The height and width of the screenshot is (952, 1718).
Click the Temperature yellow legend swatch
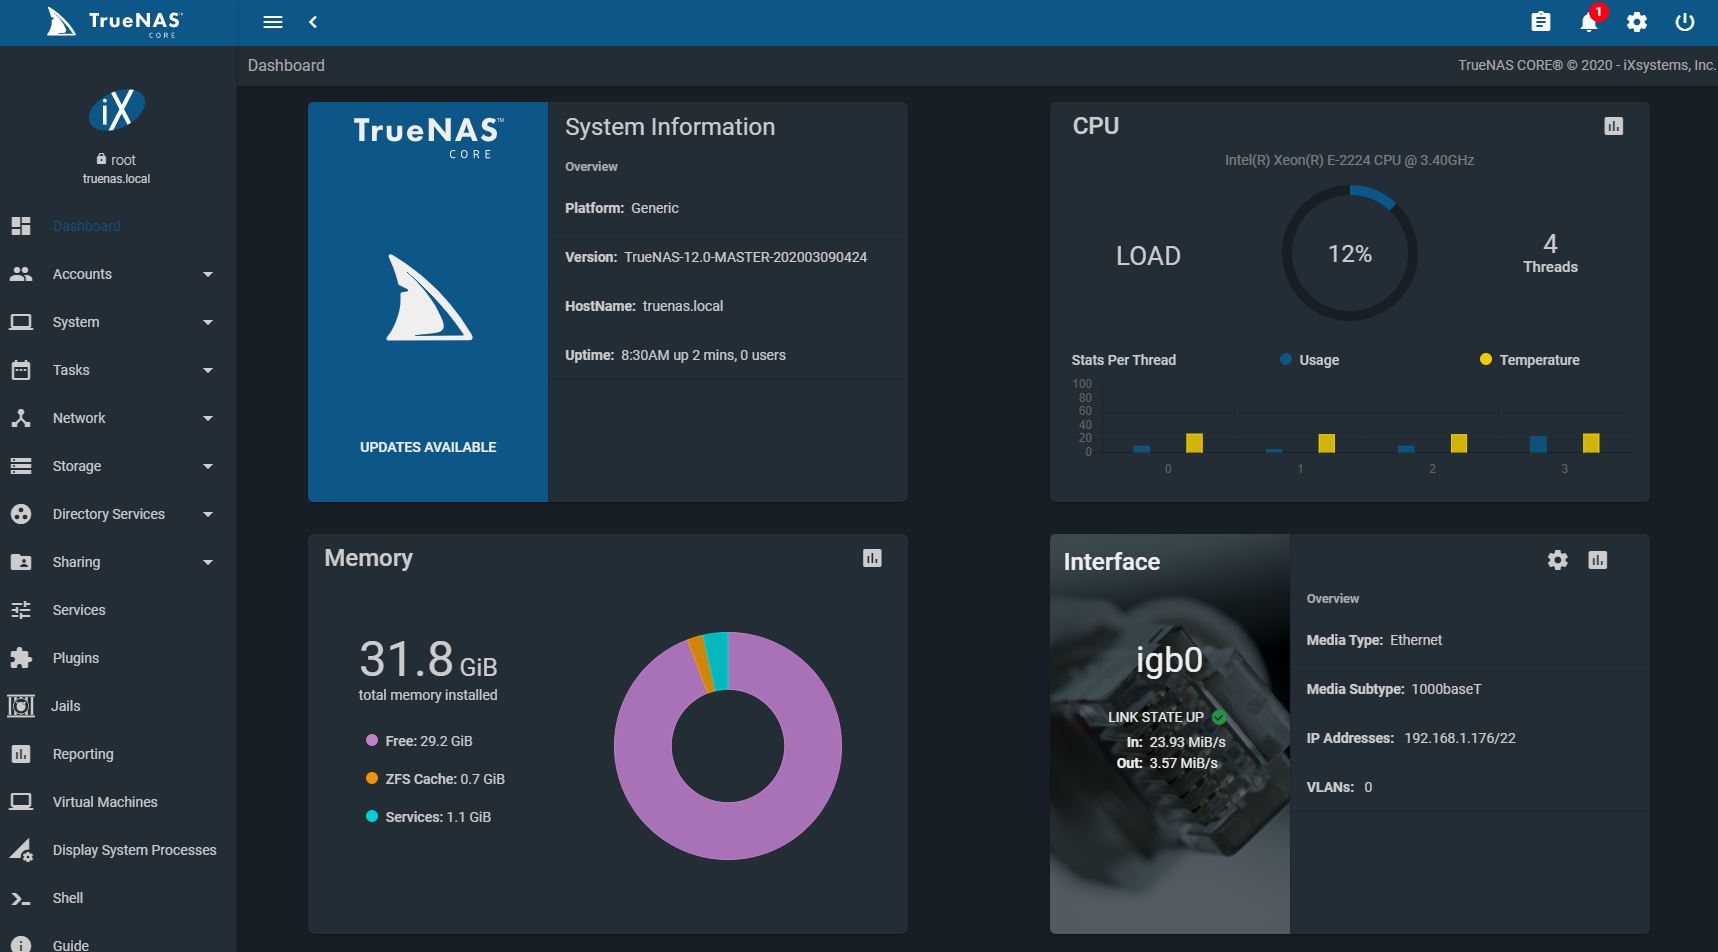pos(1486,360)
